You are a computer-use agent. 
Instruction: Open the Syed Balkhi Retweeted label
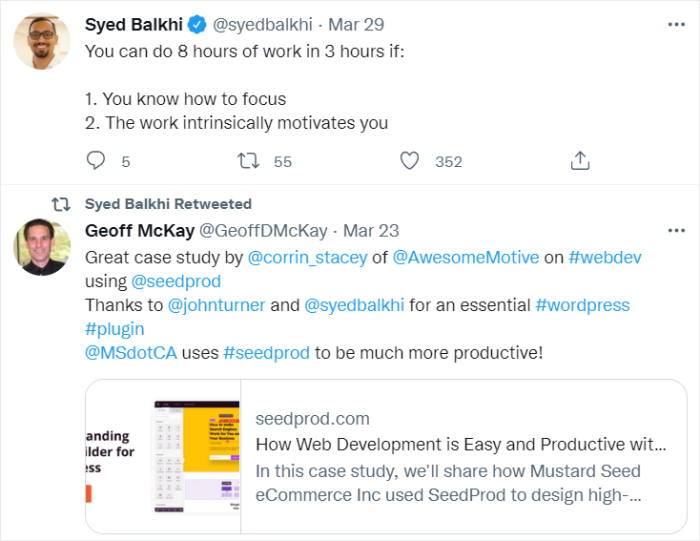click(x=168, y=204)
